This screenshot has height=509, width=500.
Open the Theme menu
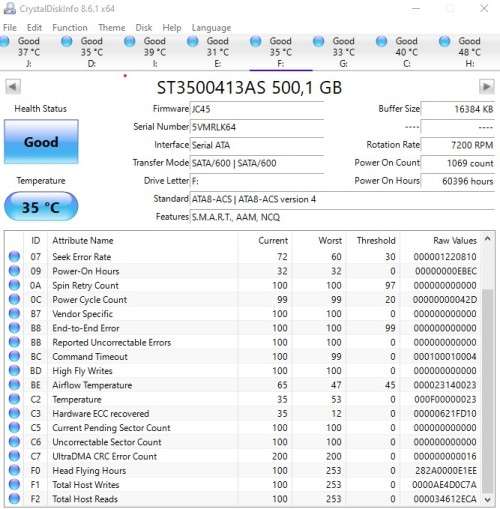pos(112,28)
